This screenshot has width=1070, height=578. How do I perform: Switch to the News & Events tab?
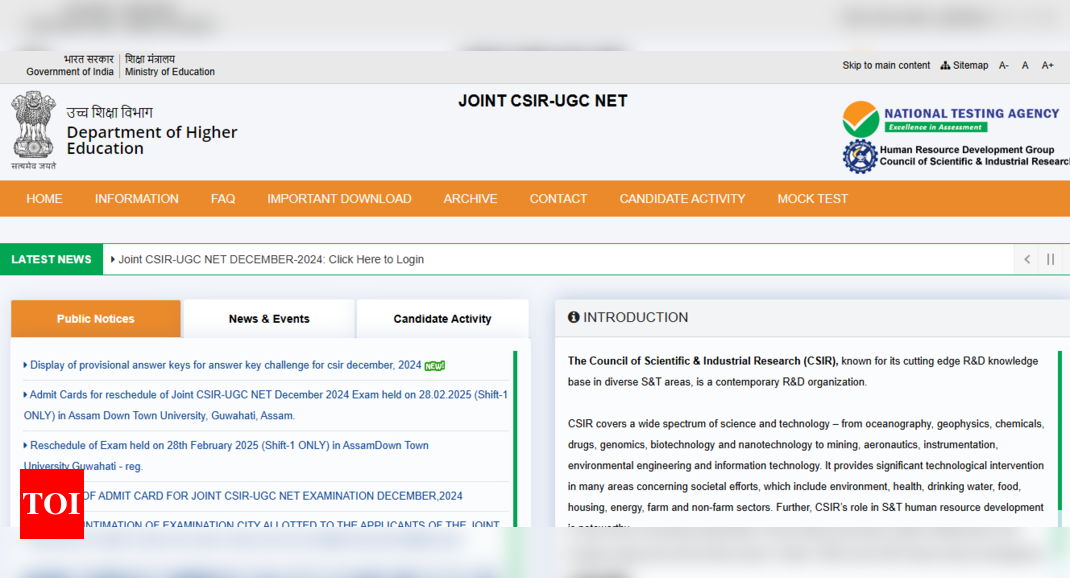point(269,319)
